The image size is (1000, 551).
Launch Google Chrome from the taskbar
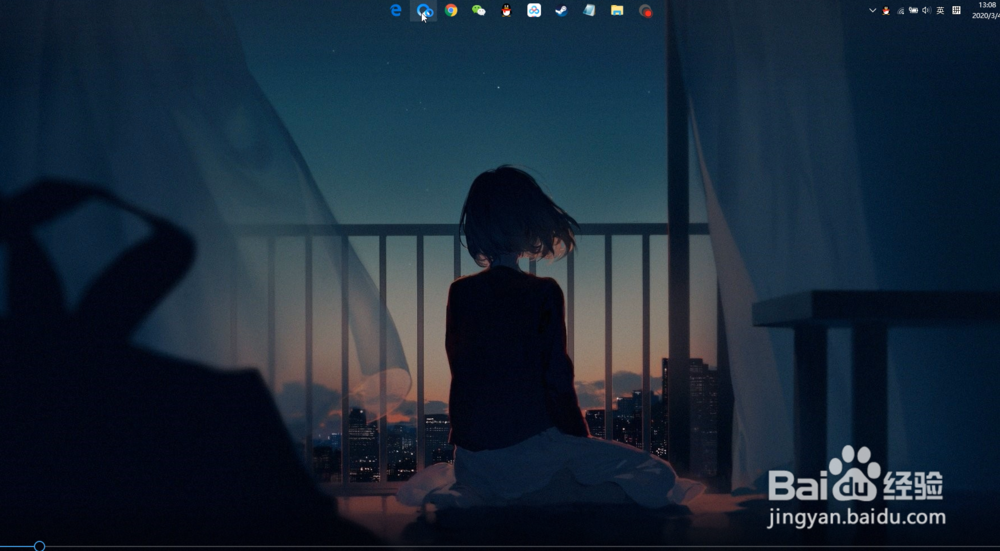tap(452, 10)
